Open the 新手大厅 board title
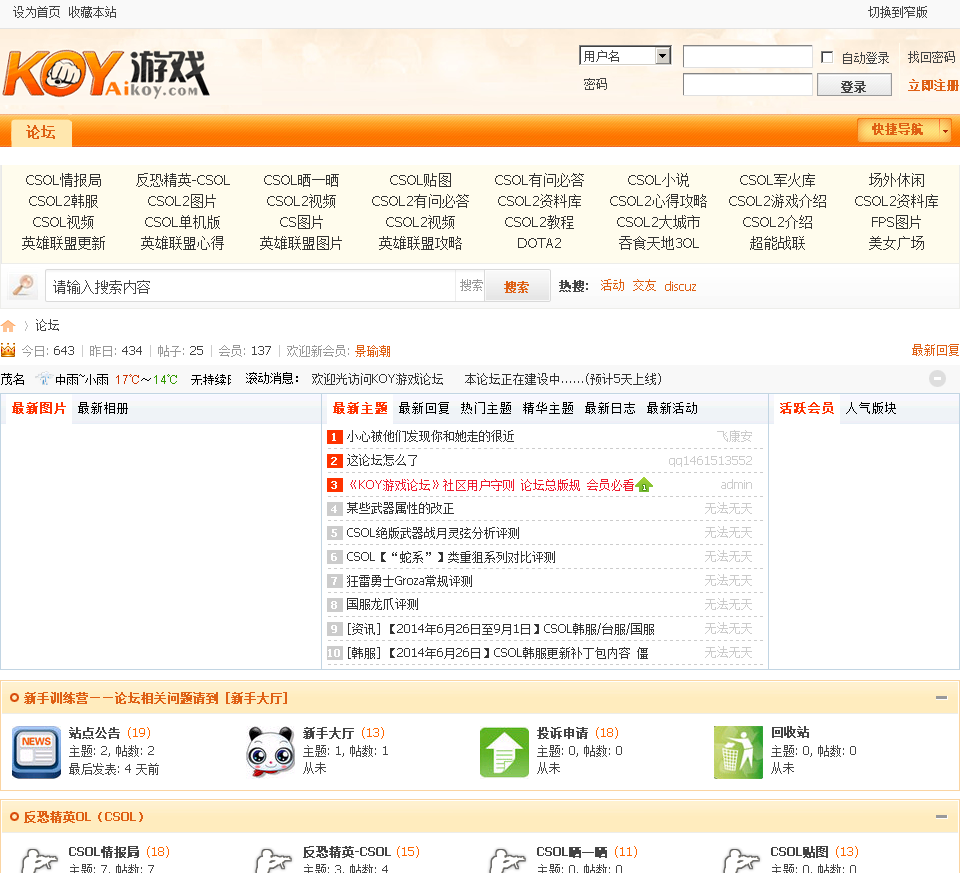Image resolution: width=960 pixels, height=873 pixels. coord(328,733)
